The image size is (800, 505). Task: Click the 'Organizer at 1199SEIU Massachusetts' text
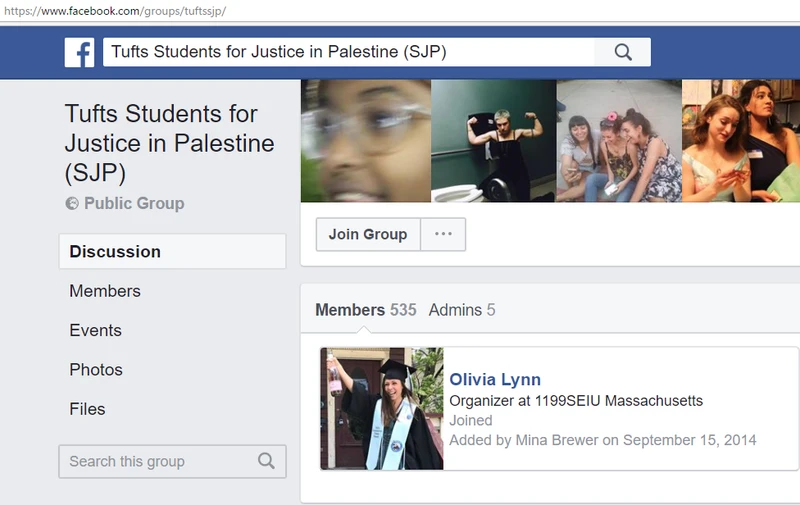pyautogui.click(x=576, y=401)
